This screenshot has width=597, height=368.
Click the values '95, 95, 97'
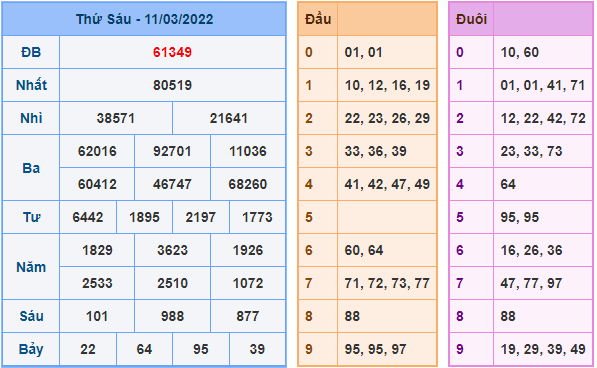(x=375, y=349)
